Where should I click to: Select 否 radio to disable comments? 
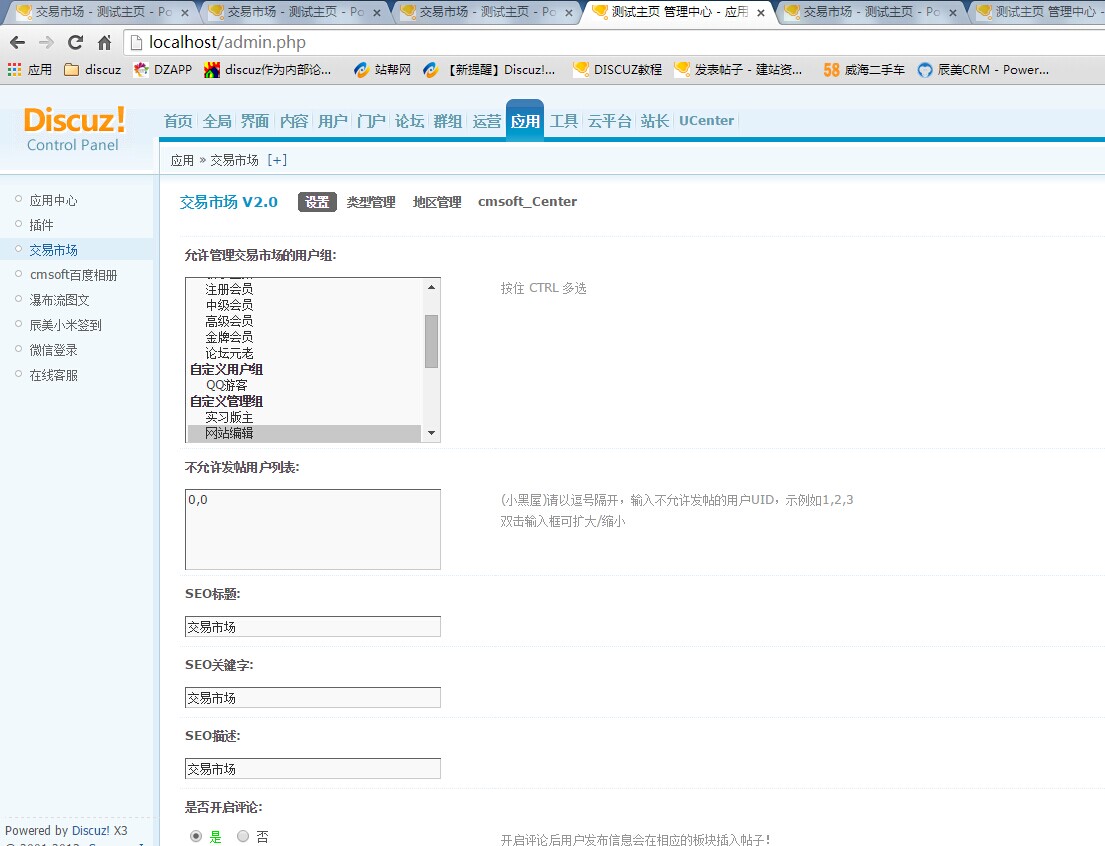[x=243, y=836]
